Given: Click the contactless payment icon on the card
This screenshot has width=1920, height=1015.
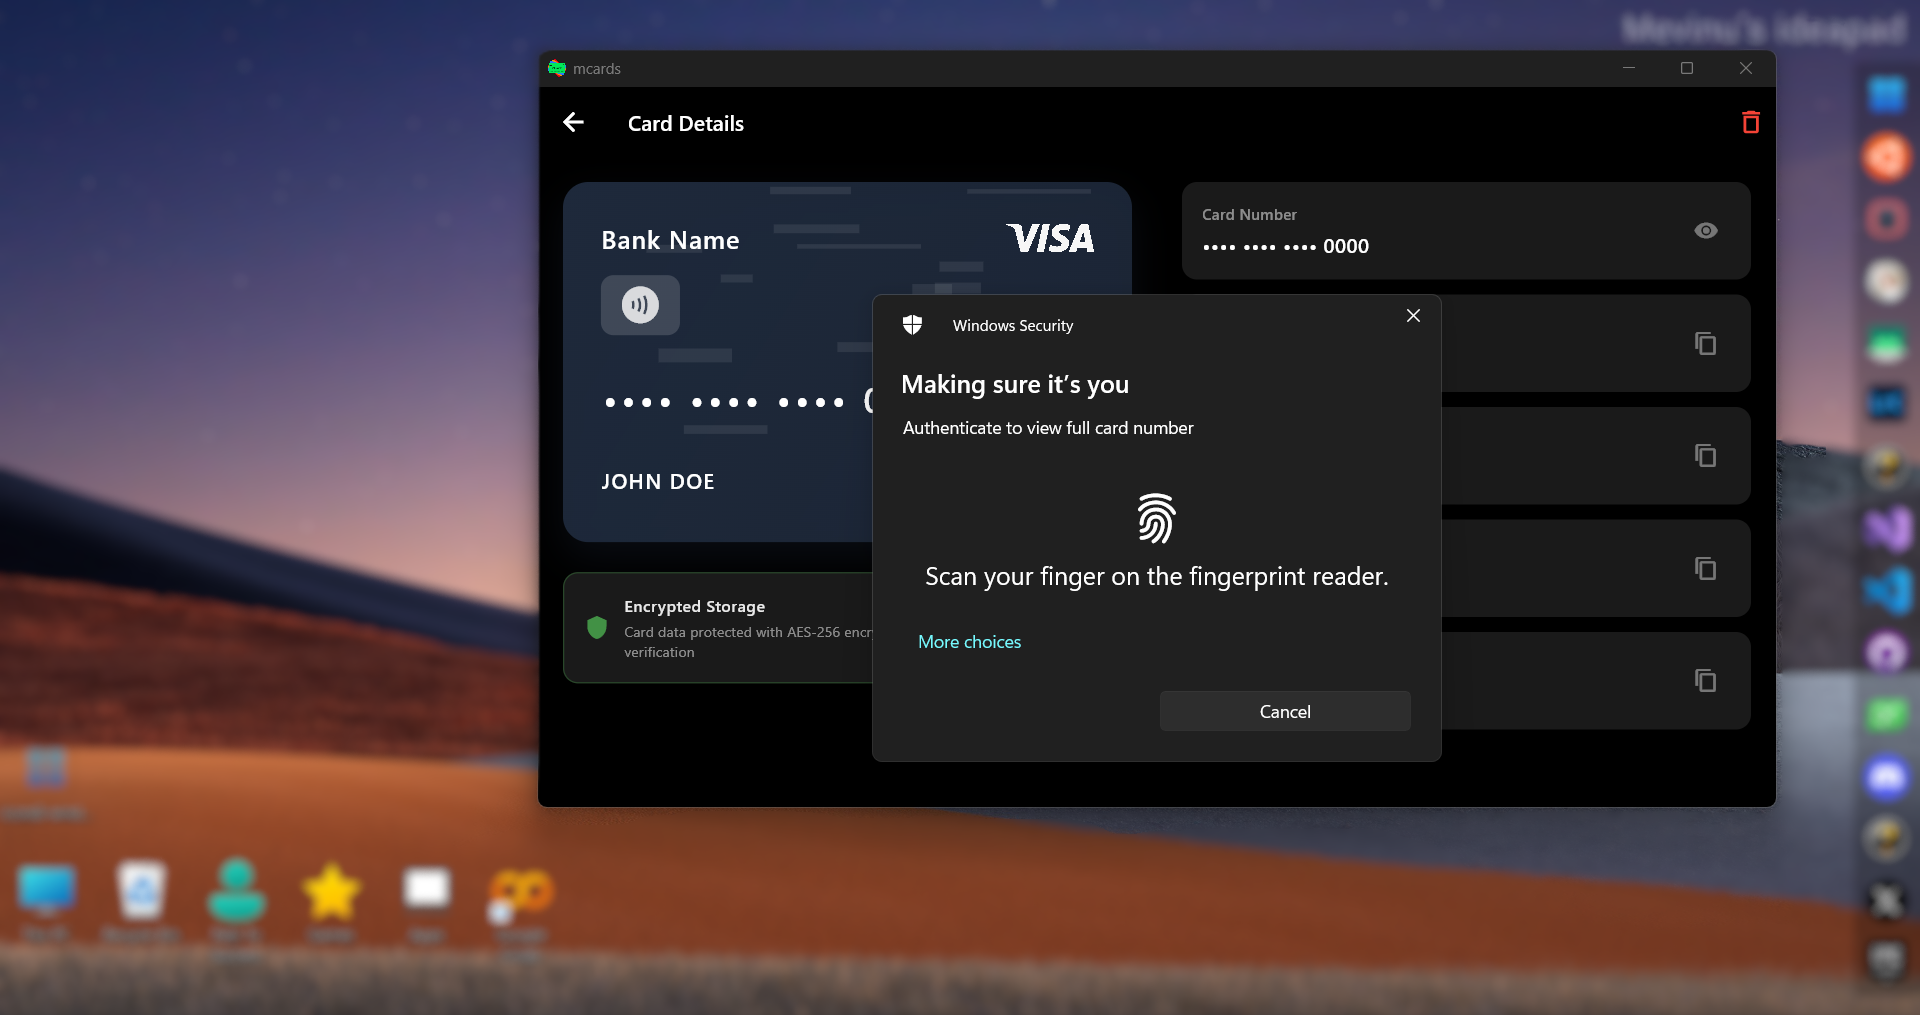Looking at the screenshot, I should tap(640, 305).
